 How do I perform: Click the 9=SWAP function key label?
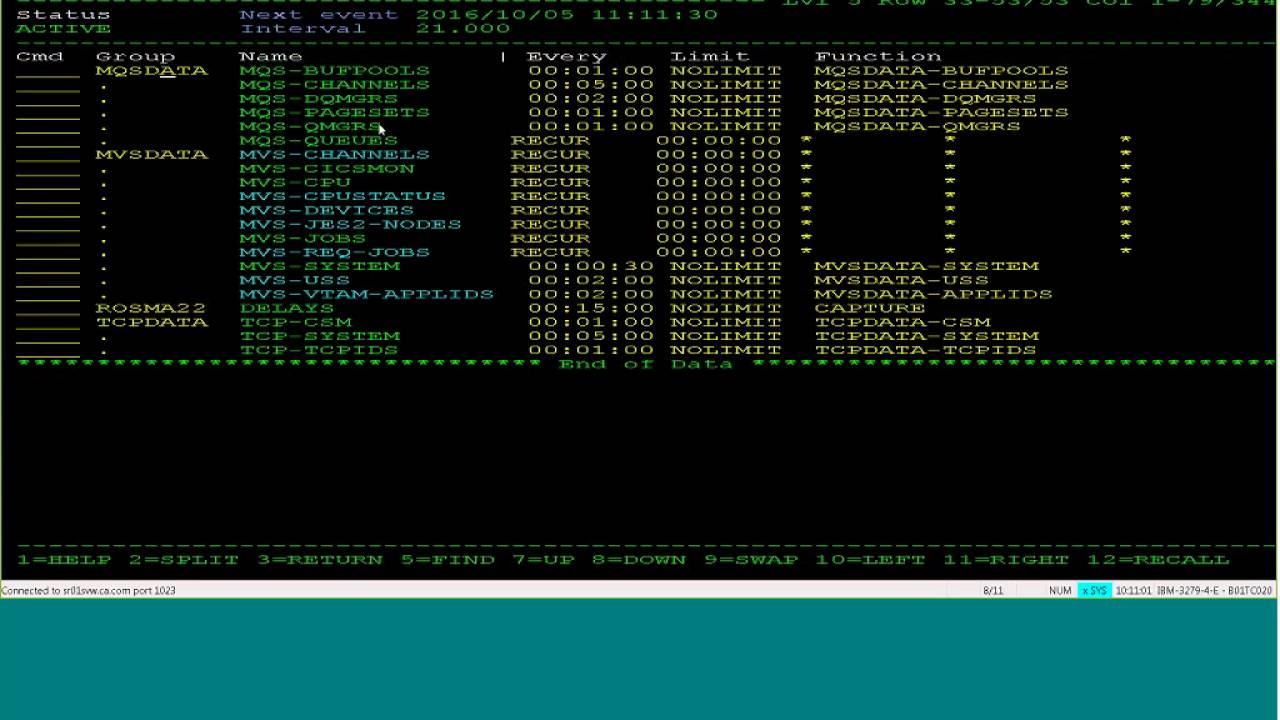(751, 560)
